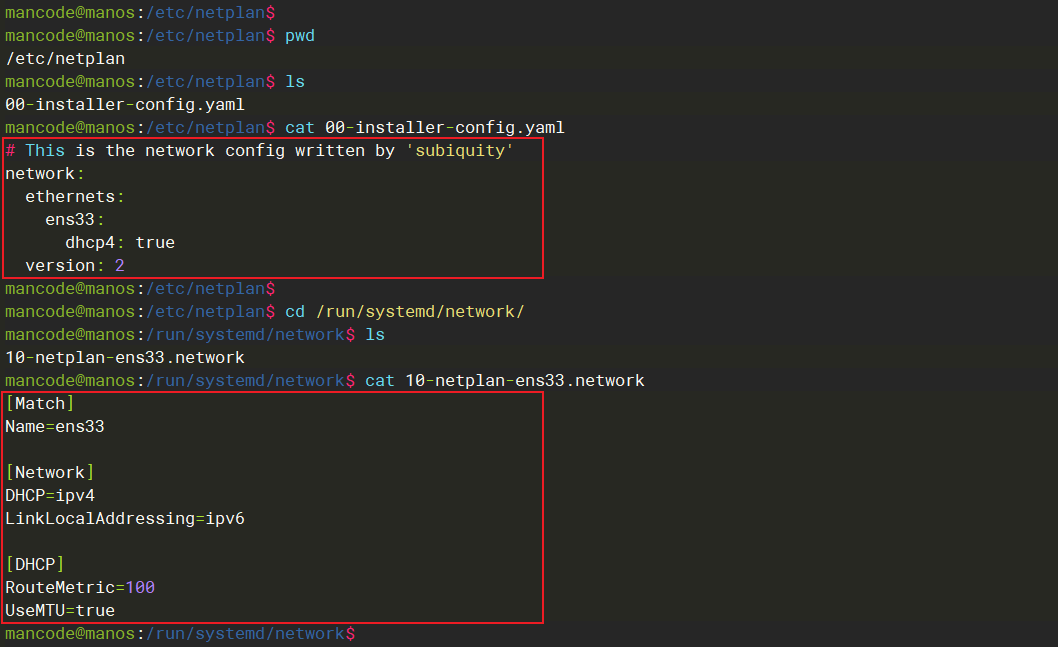Click the UseMTU=true setting
1058x647 pixels.
(x=60, y=610)
